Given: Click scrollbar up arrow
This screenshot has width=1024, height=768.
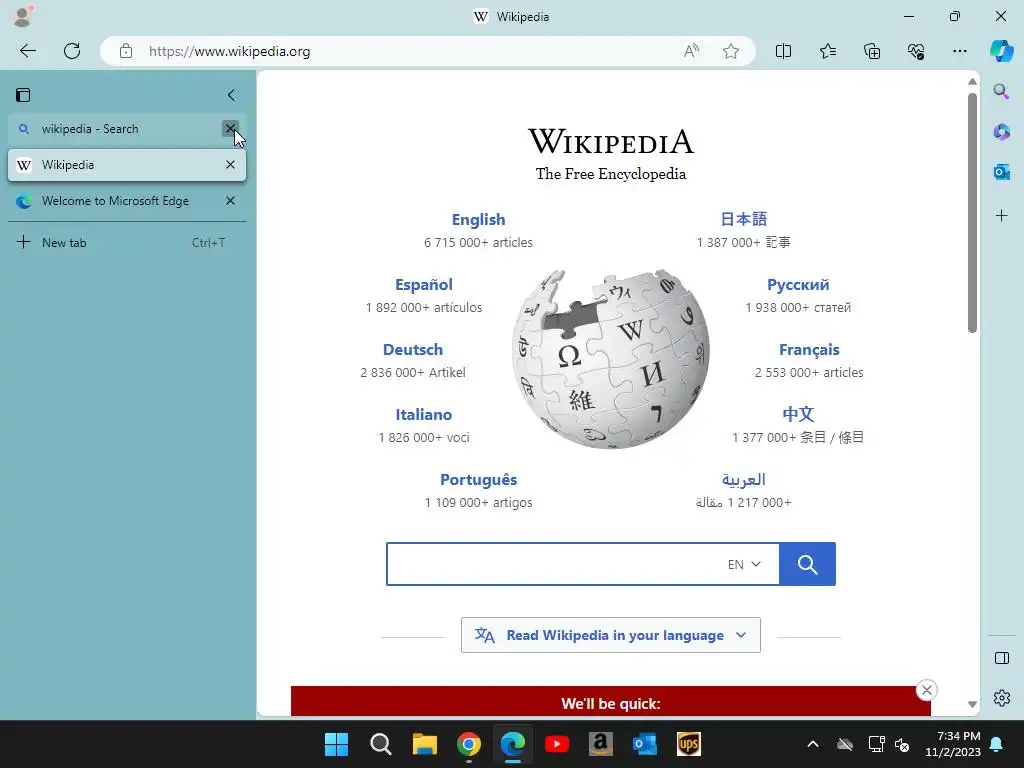Looking at the screenshot, I should click(972, 82).
